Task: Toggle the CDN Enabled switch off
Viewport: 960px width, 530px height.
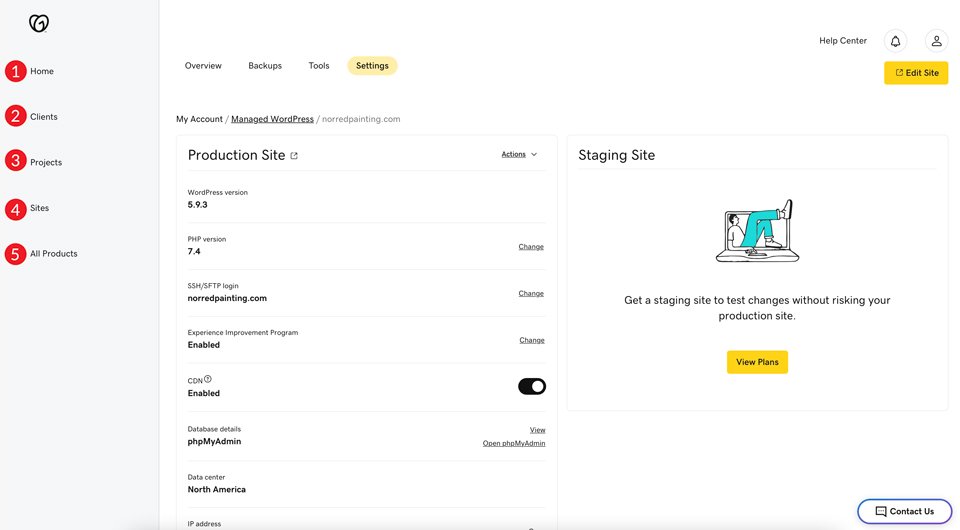Action: click(531, 386)
